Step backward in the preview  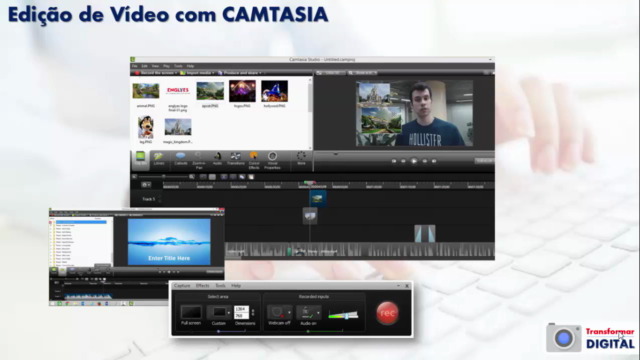point(403,161)
